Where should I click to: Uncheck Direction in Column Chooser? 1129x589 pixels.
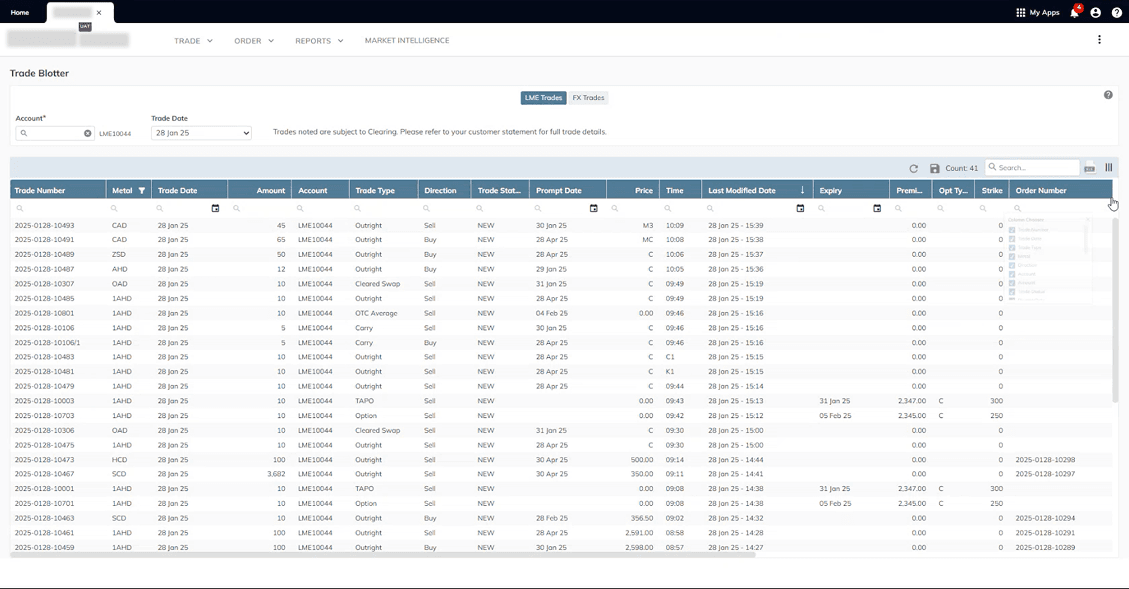point(1012,265)
